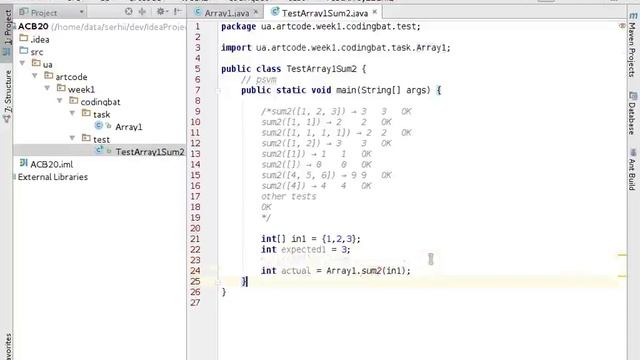
Task: Click 'int expected1 = 3;' line
Action: [x=305, y=249]
